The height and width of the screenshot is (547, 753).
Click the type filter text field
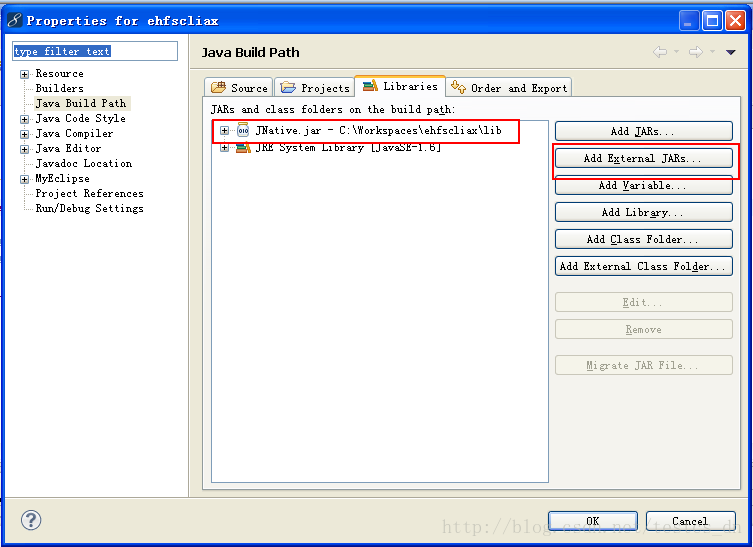click(x=95, y=51)
